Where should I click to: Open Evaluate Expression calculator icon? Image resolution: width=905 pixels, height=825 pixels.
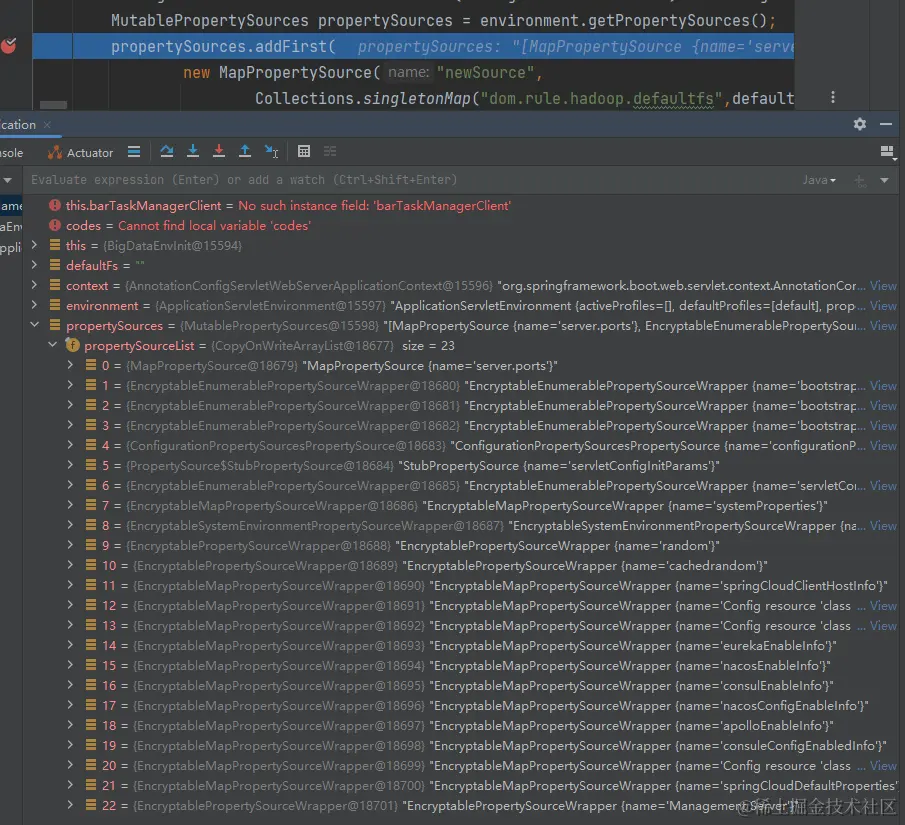pos(304,152)
